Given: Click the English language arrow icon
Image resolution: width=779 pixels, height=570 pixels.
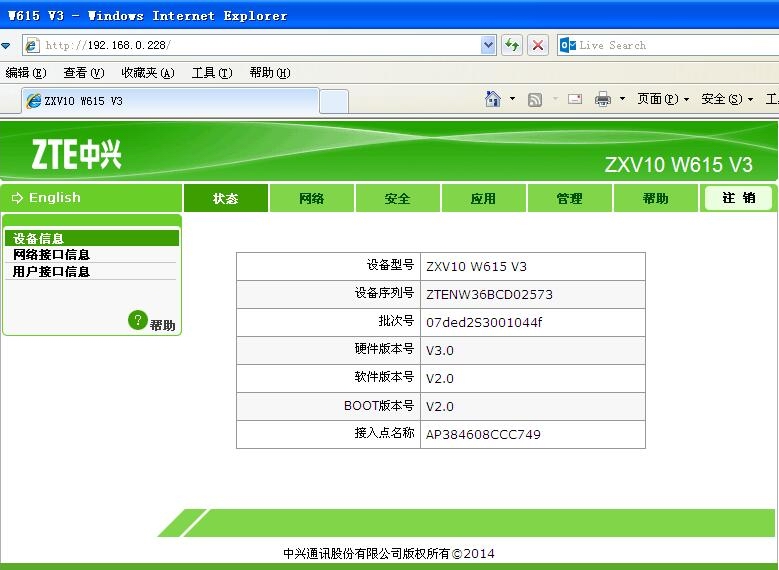Looking at the screenshot, I should [17, 198].
